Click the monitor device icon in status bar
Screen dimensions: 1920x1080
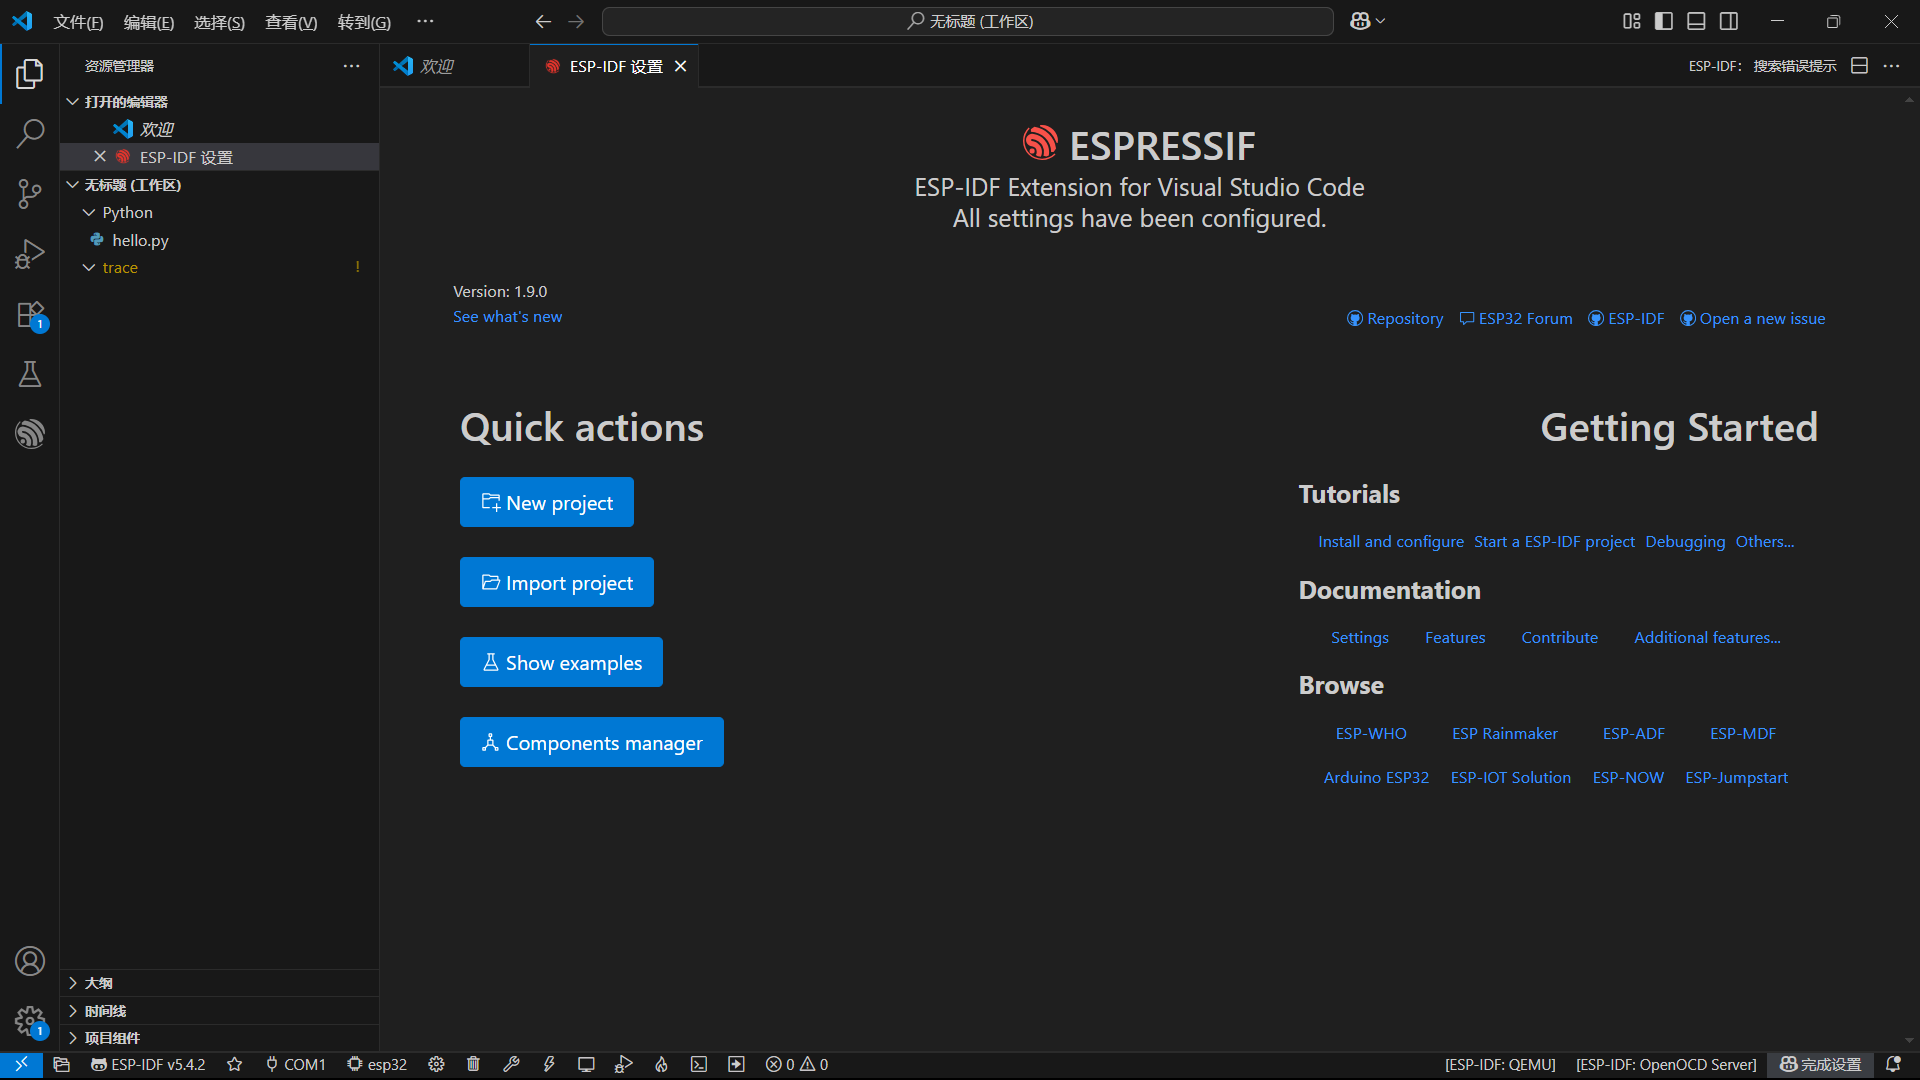click(x=586, y=1065)
